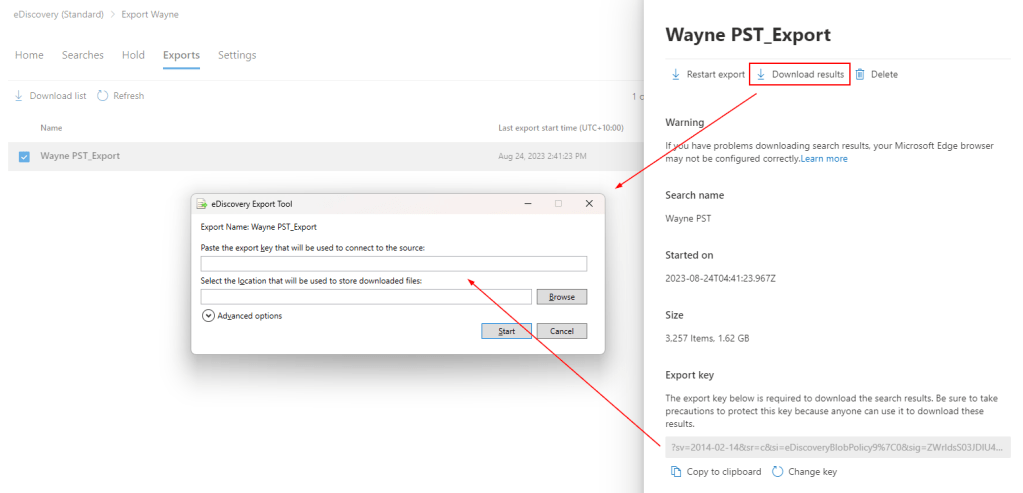Click the eDiscovery Export Tool title icon
Screen dimensions: 1023x493
(x=202, y=204)
